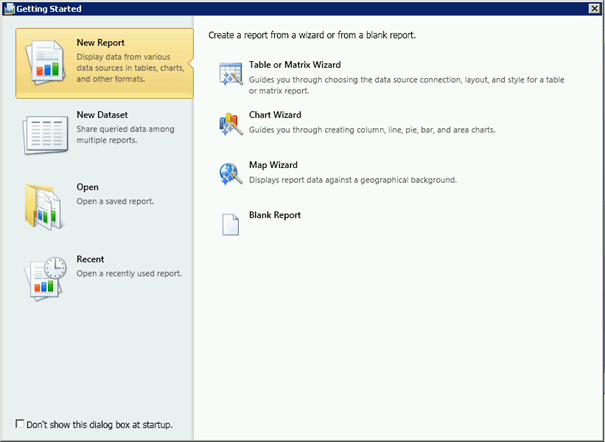Switch to the New Dataset section
The width and height of the screenshot is (605, 442).
pos(101,115)
